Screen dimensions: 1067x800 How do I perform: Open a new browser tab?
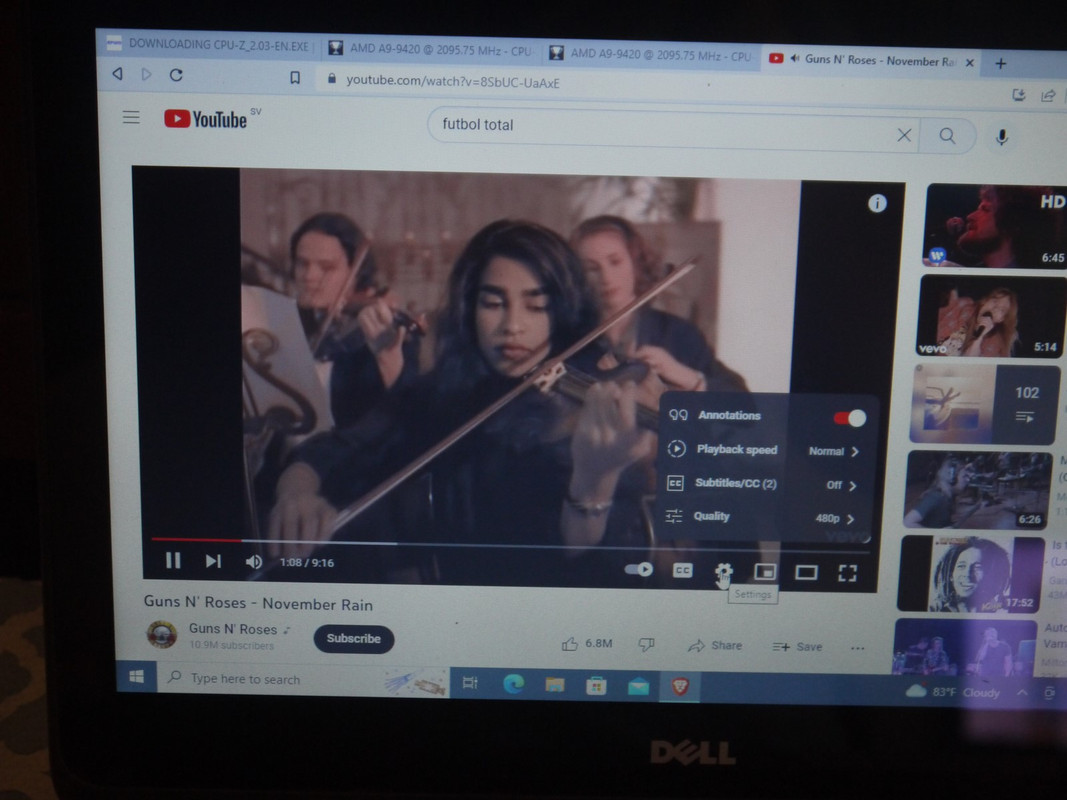[x=1000, y=63]
